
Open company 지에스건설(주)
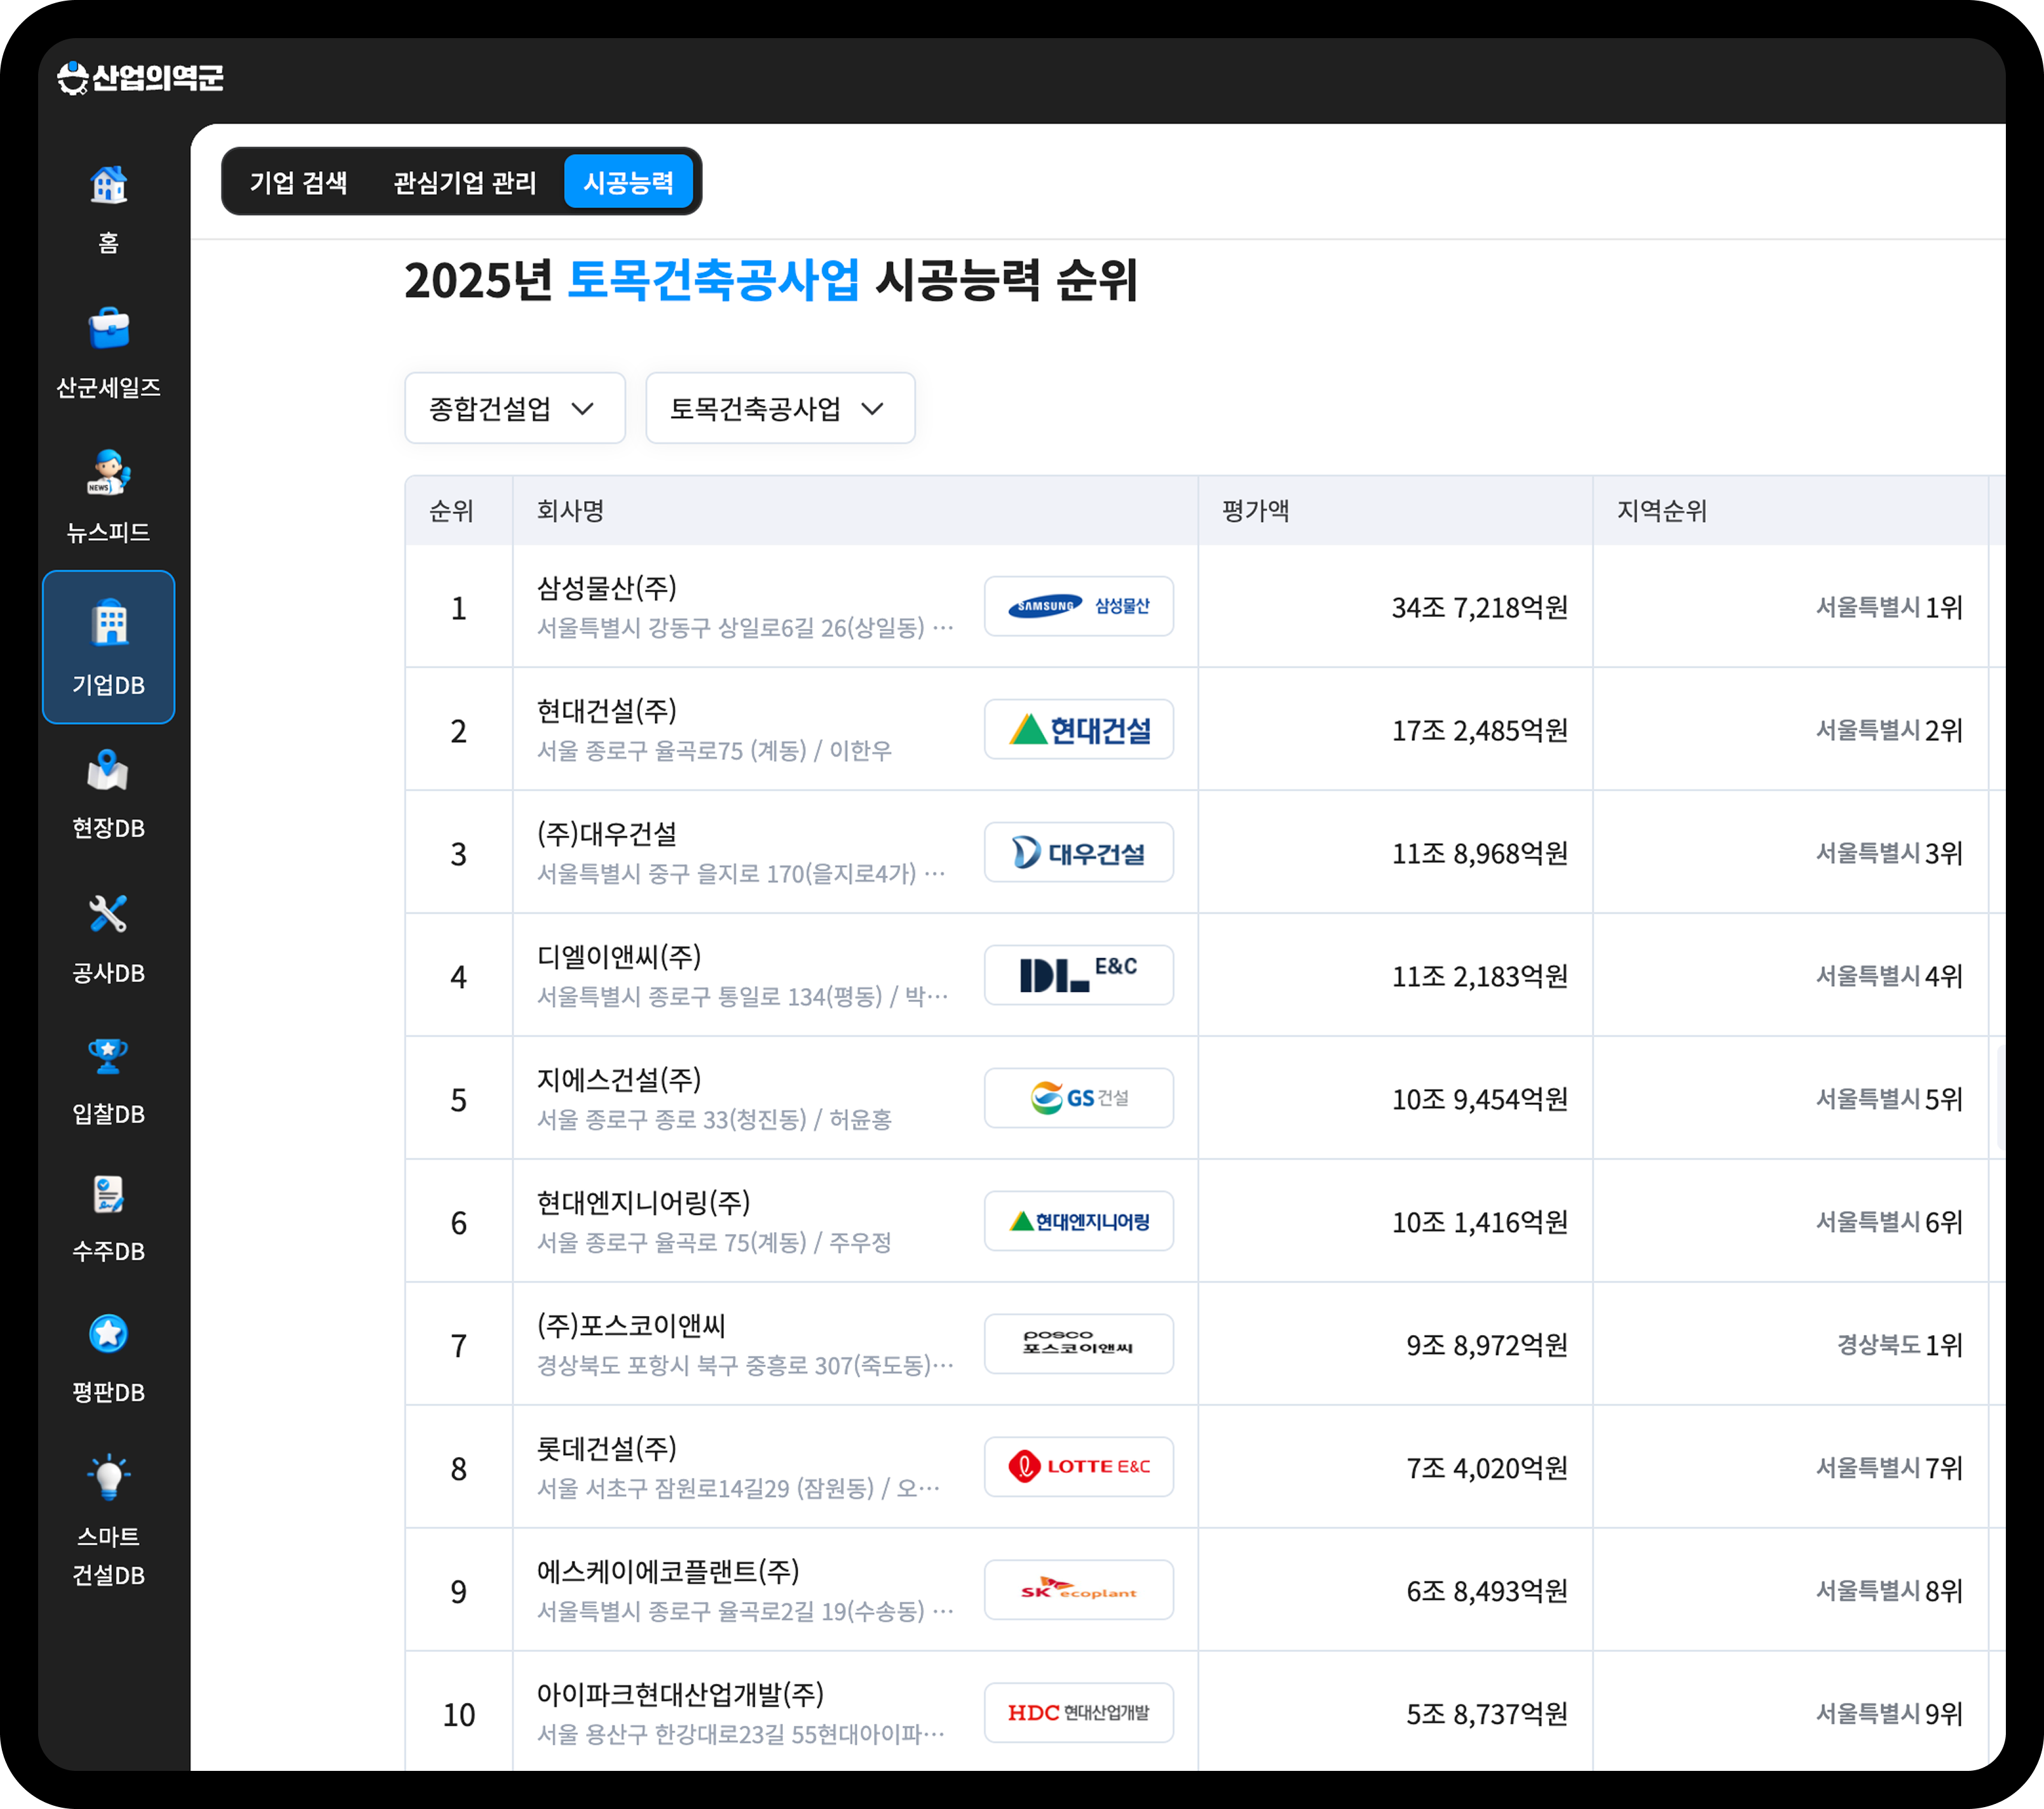(619, 1080)
